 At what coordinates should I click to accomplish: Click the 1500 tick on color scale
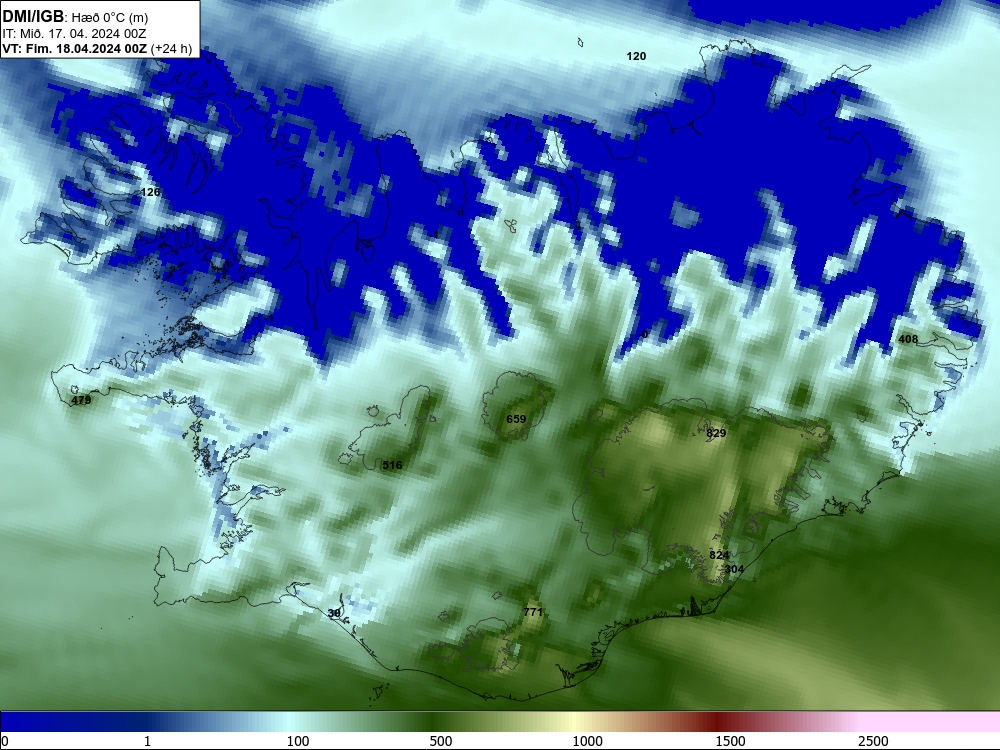pos(730,741)
